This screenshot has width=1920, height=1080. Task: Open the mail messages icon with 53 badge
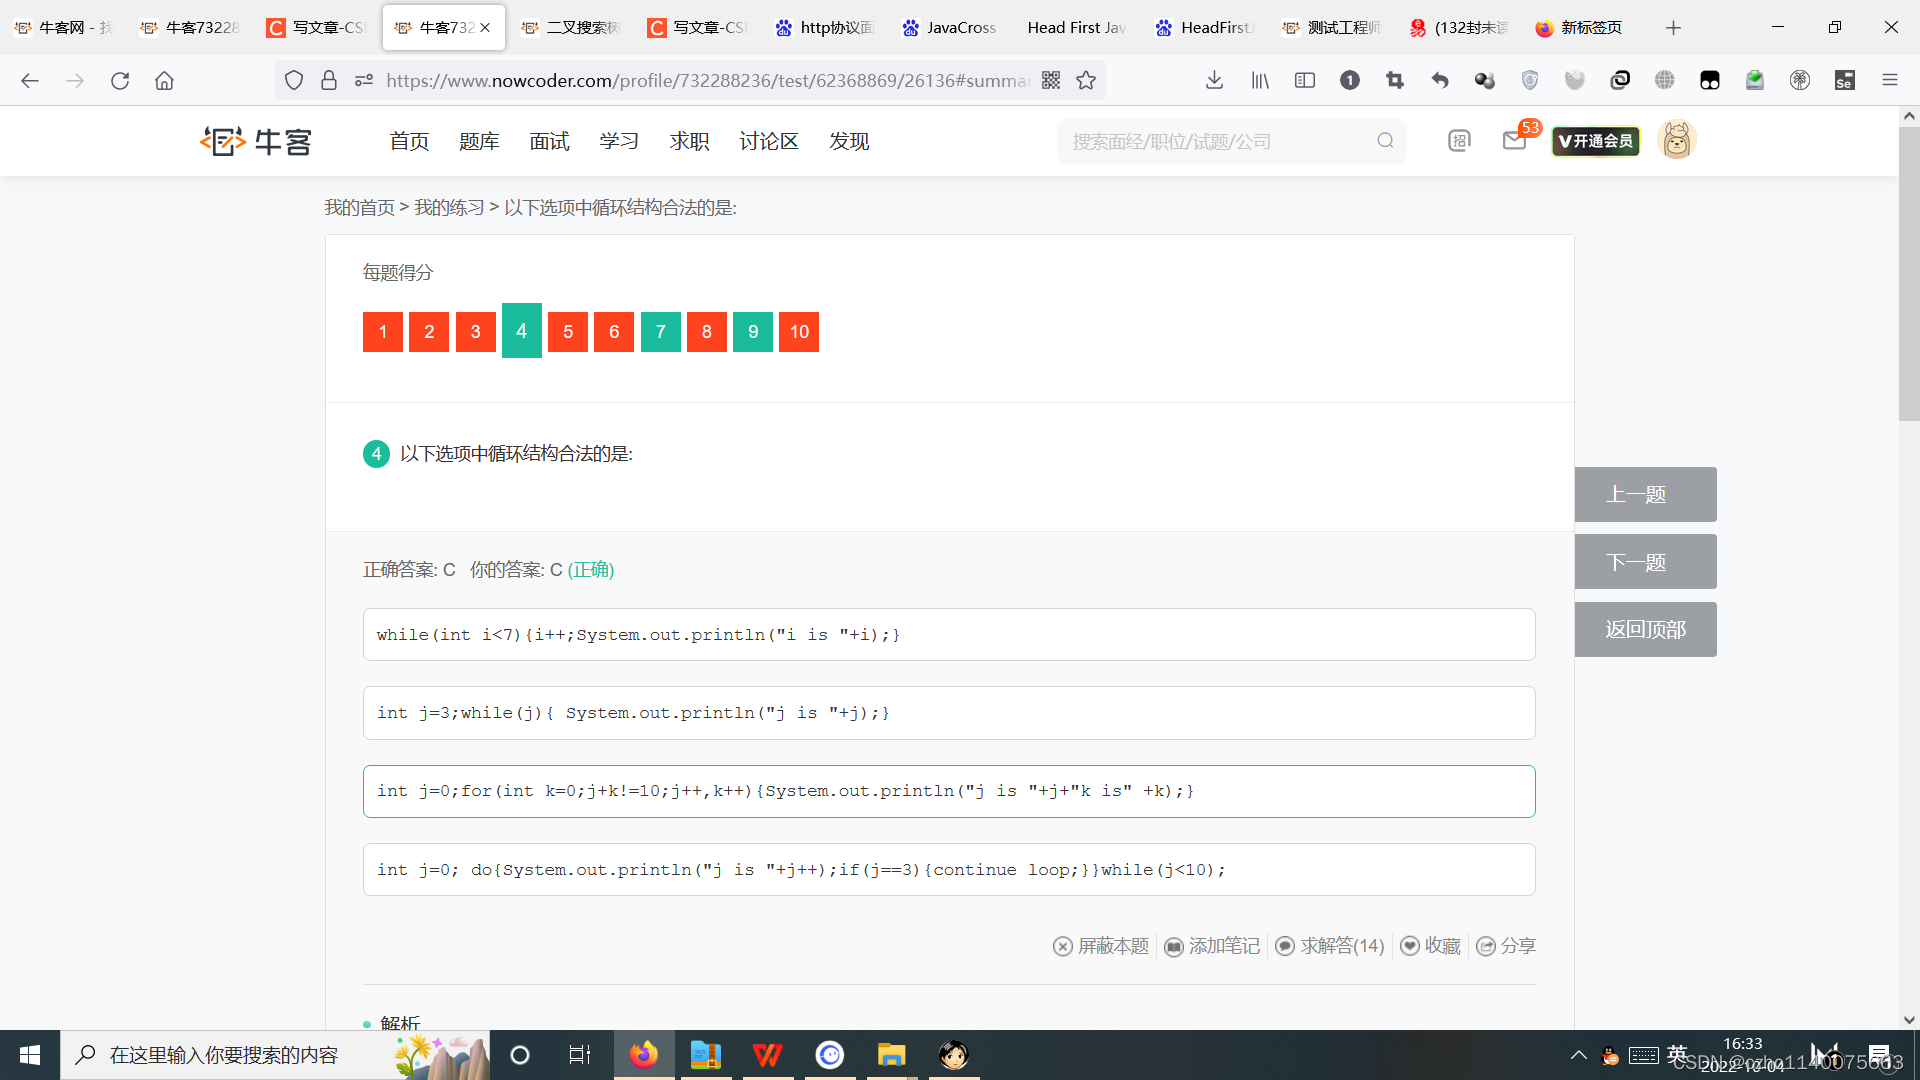[x=1515, y=141]
